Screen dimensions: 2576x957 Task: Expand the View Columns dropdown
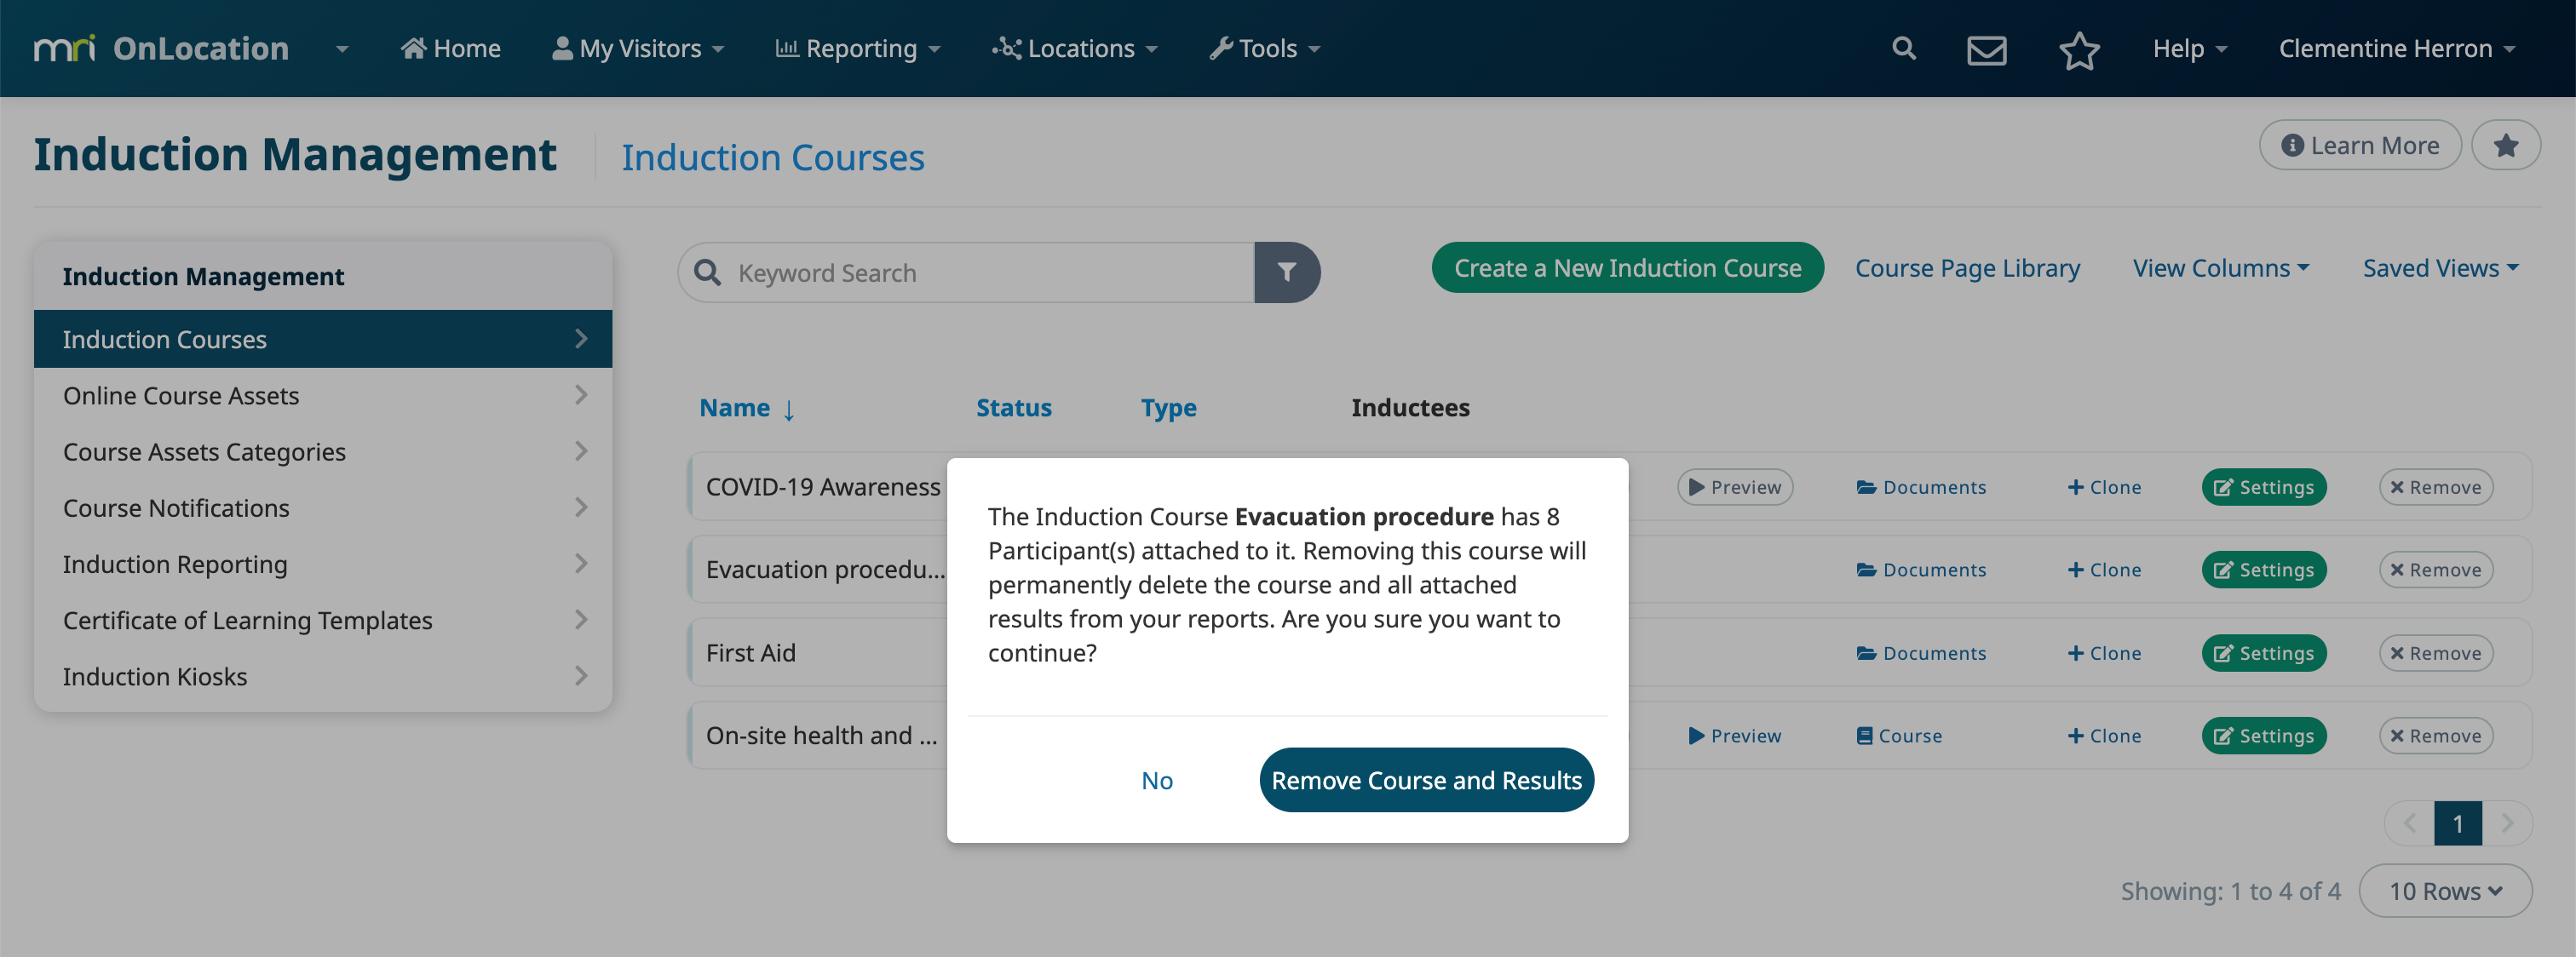coord(2221,268)
